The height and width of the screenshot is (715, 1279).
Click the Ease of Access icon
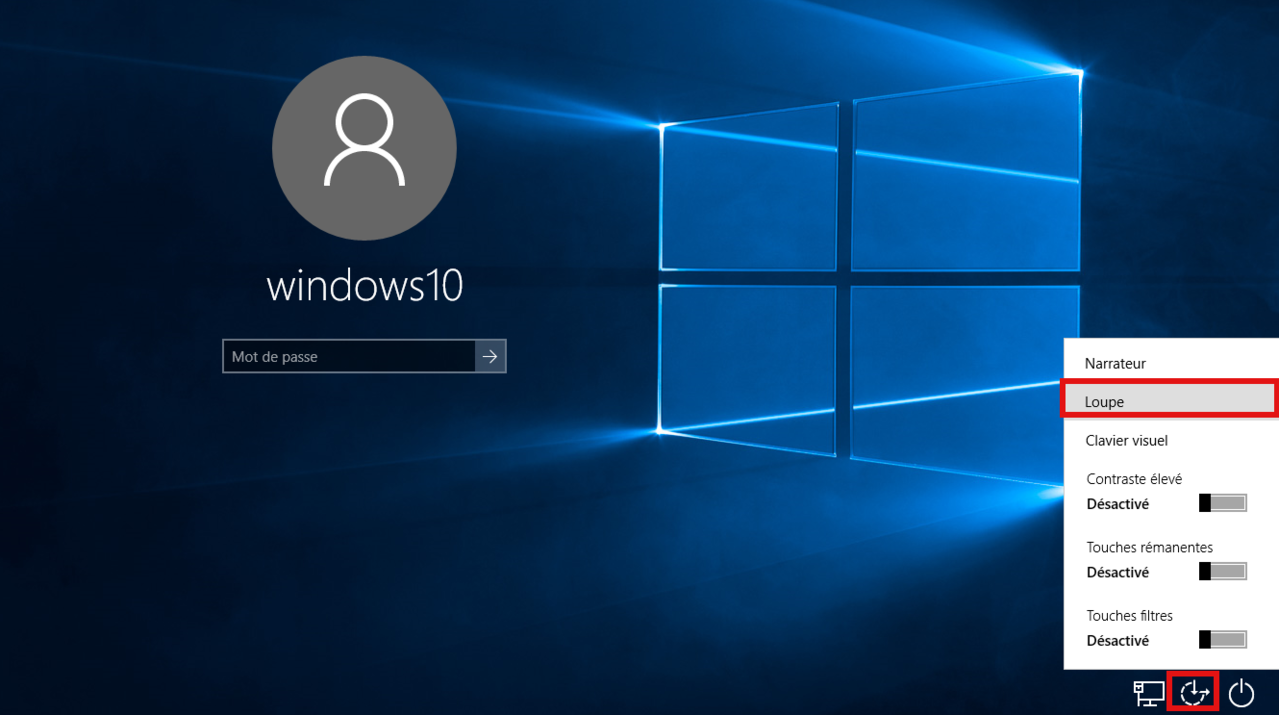(x=1194, y=692)
